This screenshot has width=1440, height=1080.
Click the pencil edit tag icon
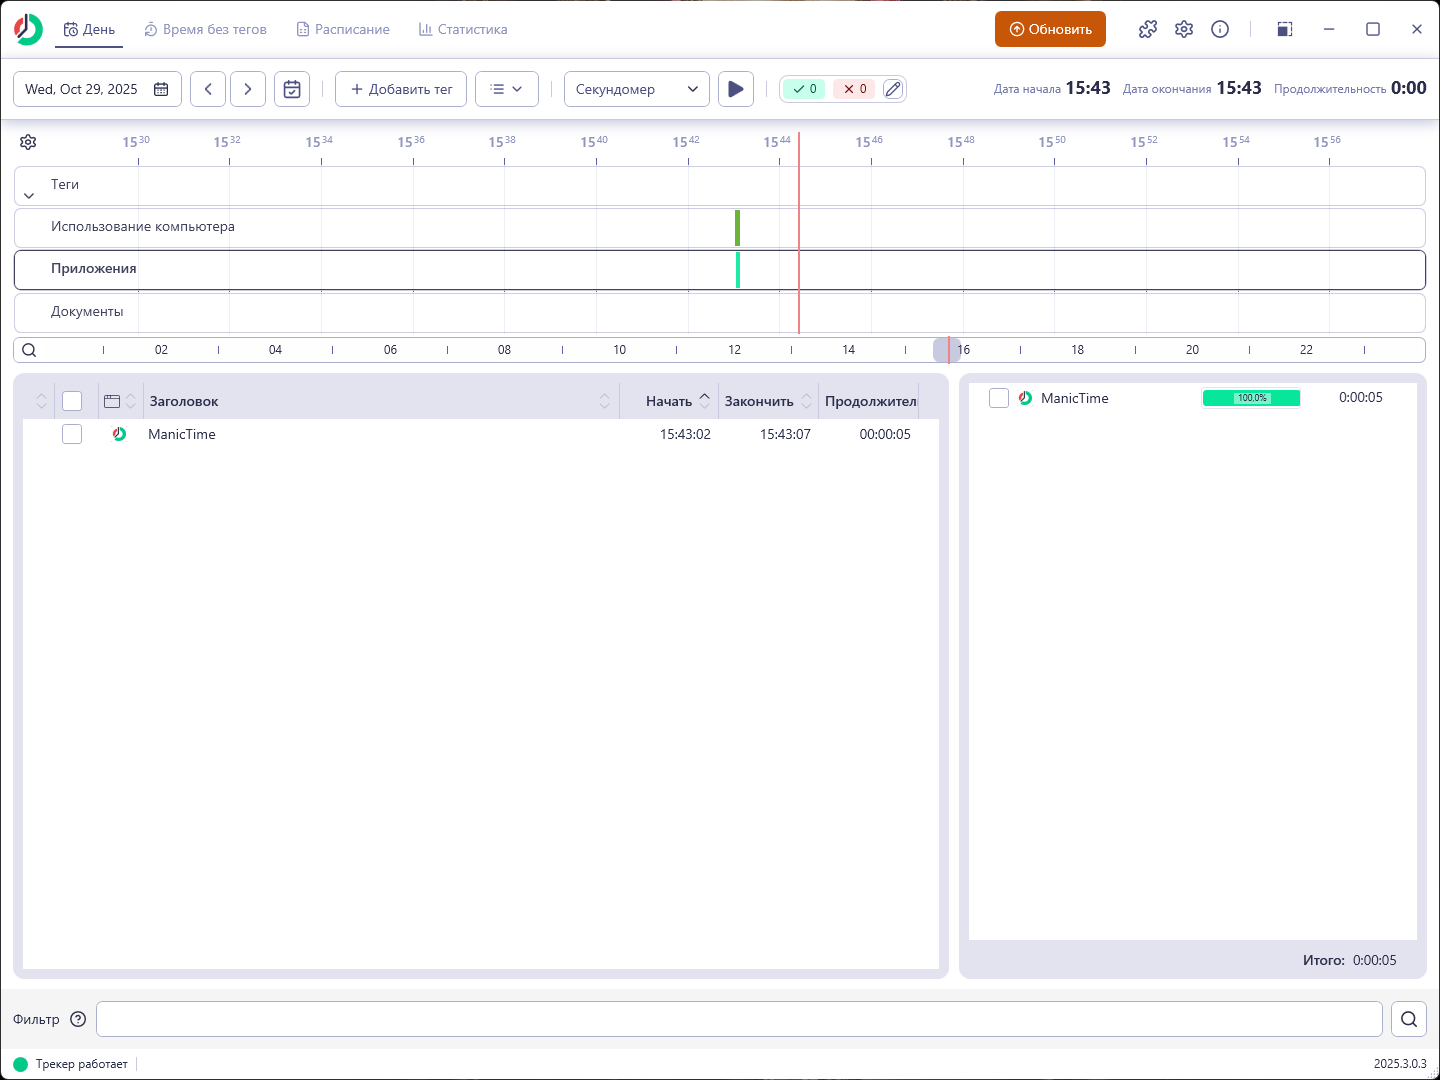coord(893,89)
